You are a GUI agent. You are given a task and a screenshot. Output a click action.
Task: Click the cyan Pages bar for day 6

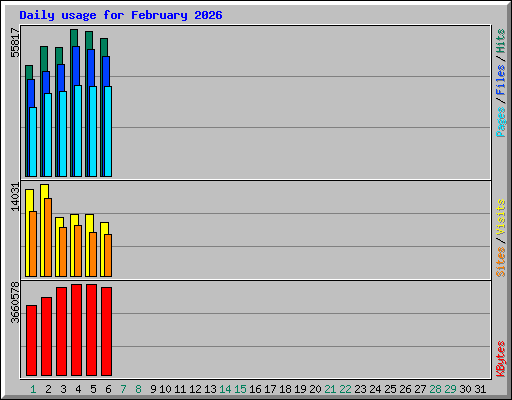(108, 131)
